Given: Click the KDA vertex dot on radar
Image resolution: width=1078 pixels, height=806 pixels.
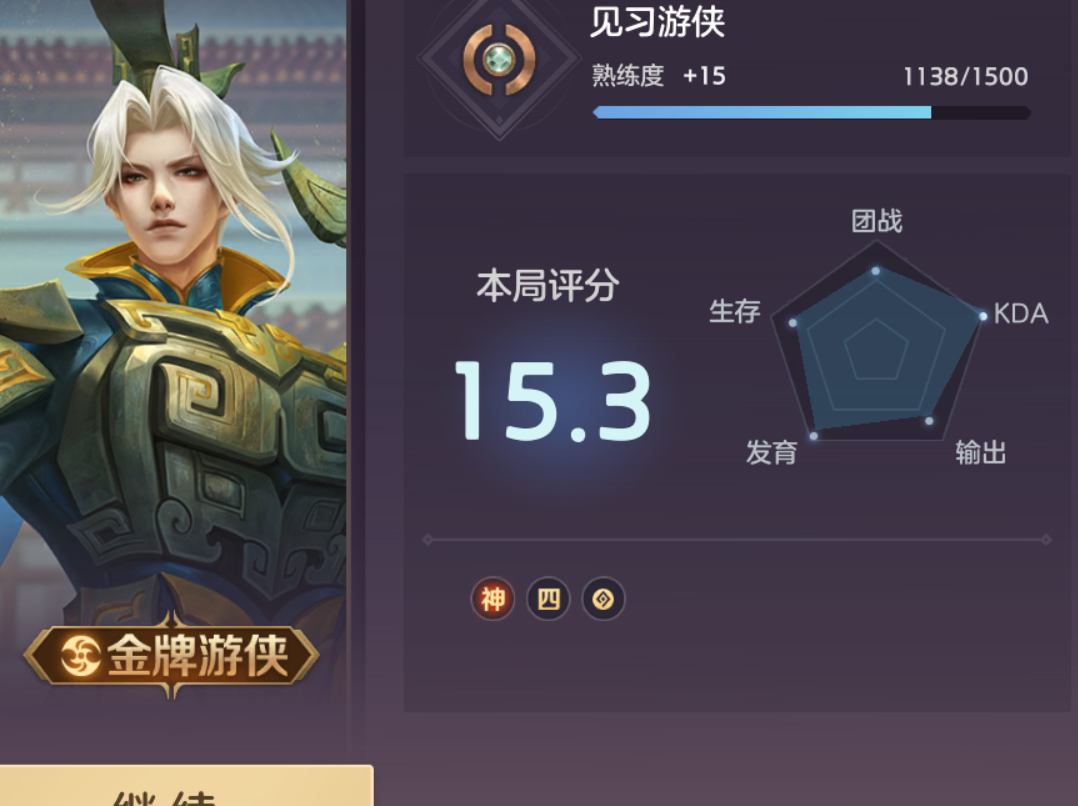Looking at the screenshot, I should click(x=983, y=316).
